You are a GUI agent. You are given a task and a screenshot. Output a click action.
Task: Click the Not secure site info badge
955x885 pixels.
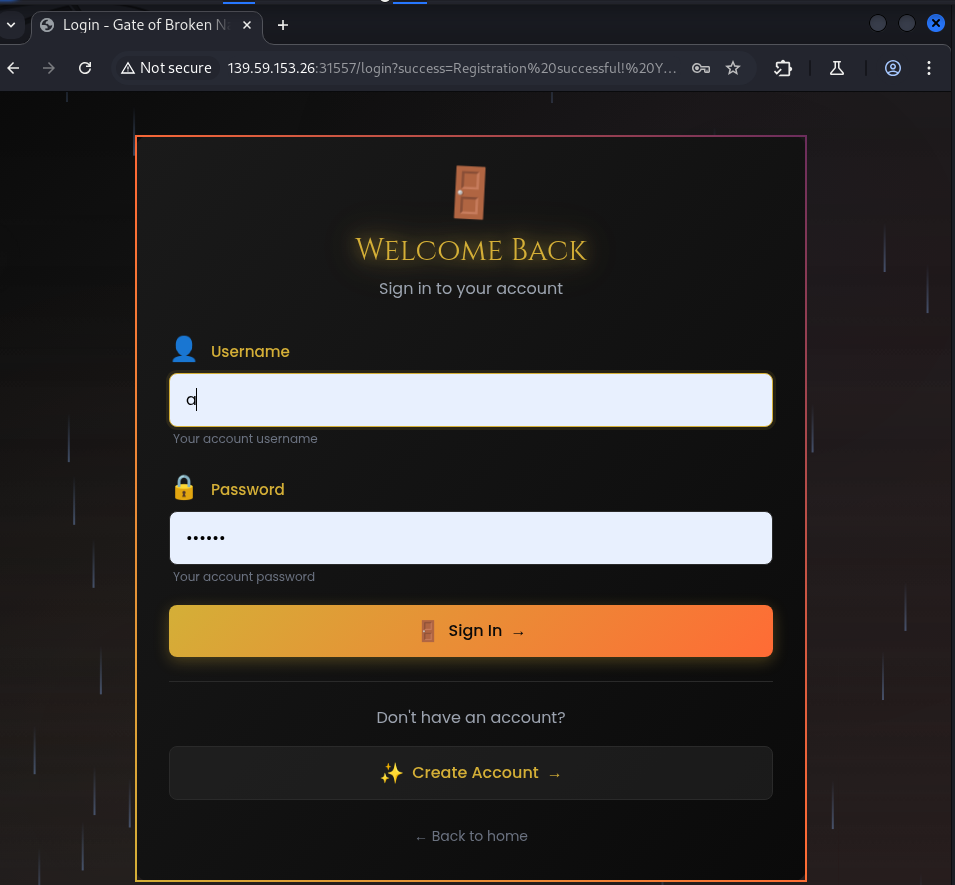166,68
